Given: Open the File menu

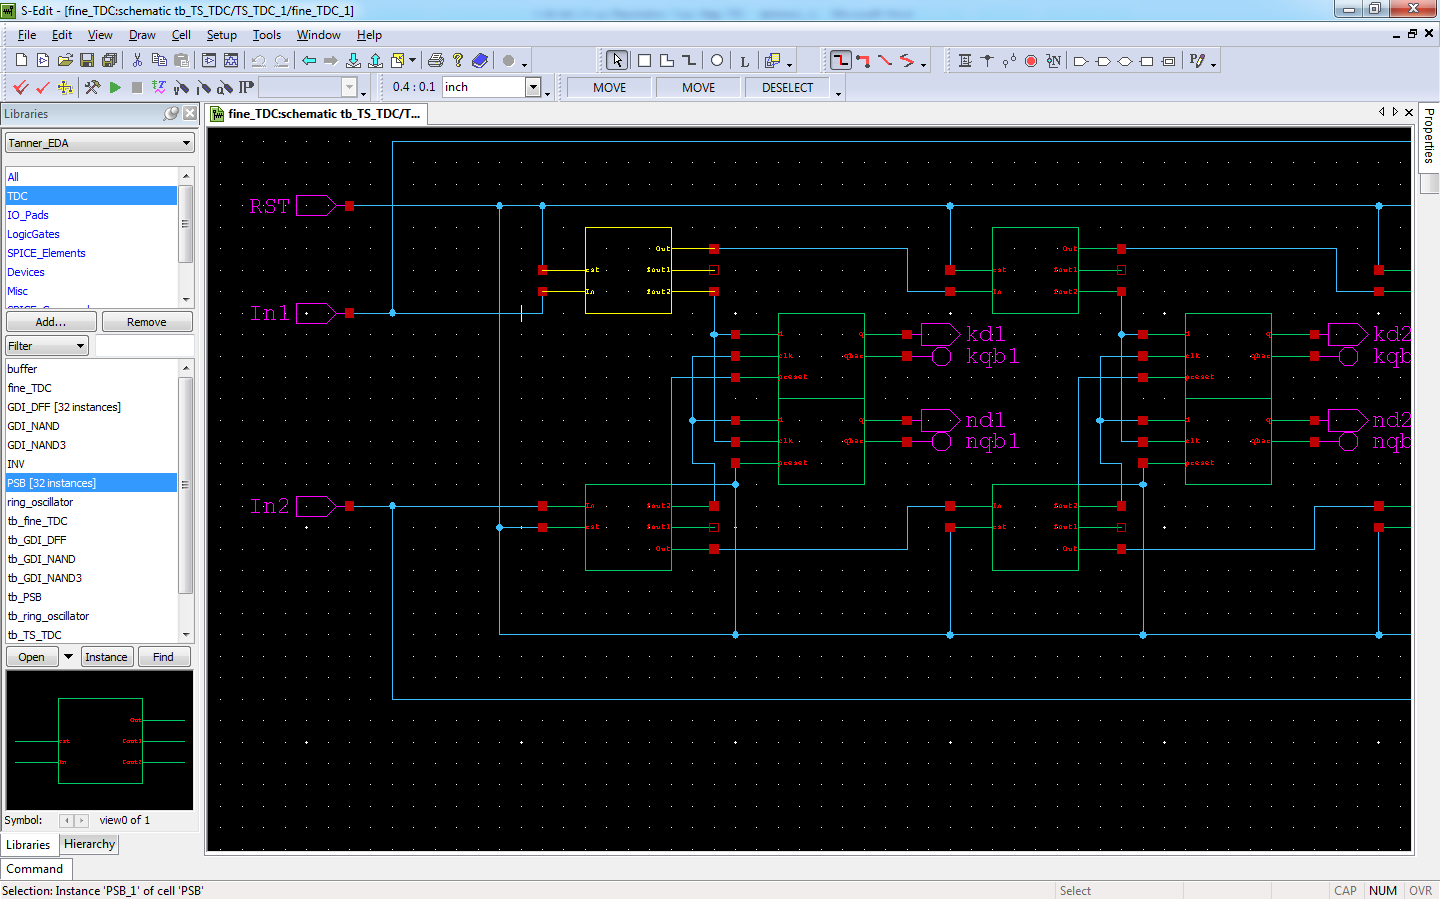Looking at the screenshot, I should point(27,35).
